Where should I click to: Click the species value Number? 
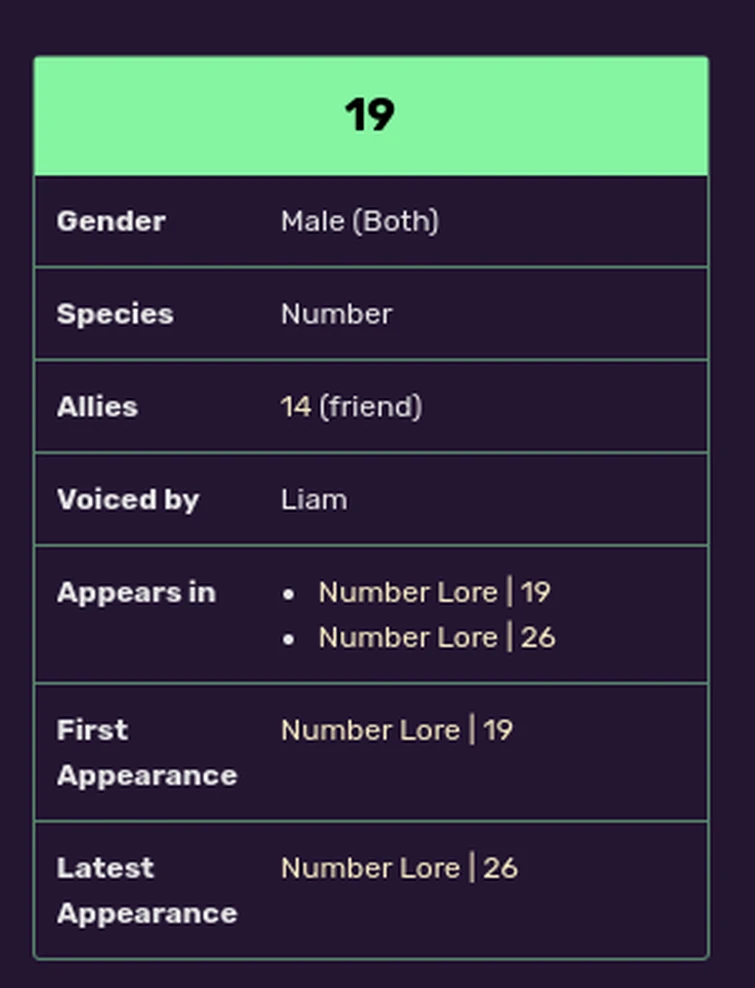336,314
